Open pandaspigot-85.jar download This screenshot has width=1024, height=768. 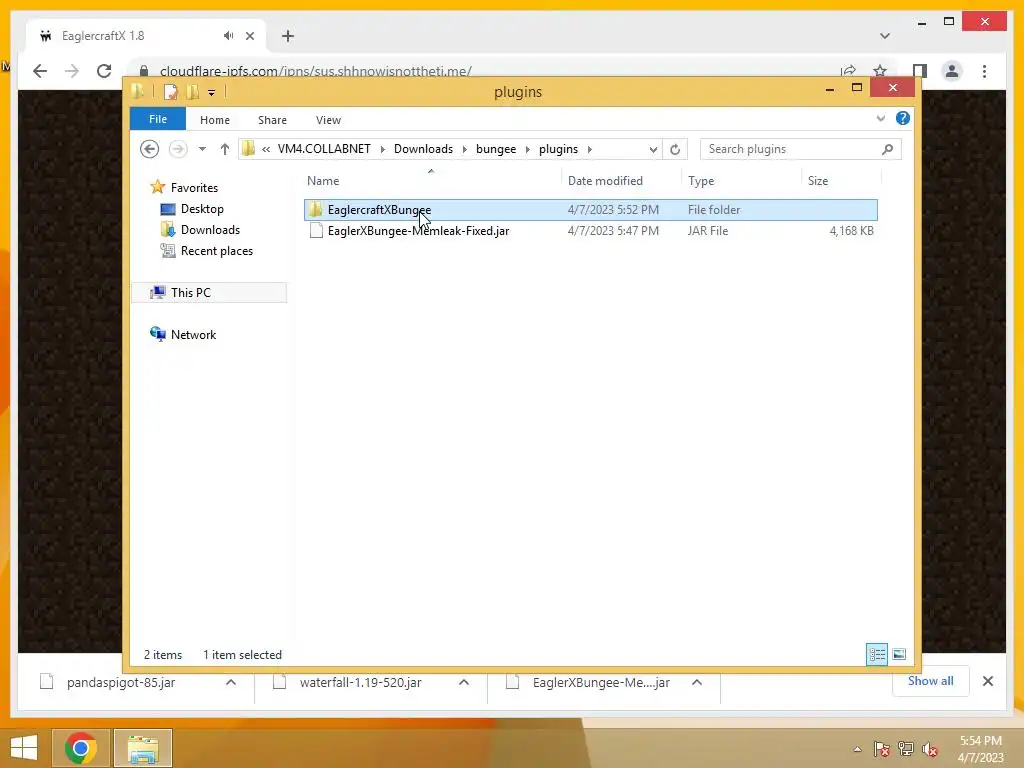121,682
